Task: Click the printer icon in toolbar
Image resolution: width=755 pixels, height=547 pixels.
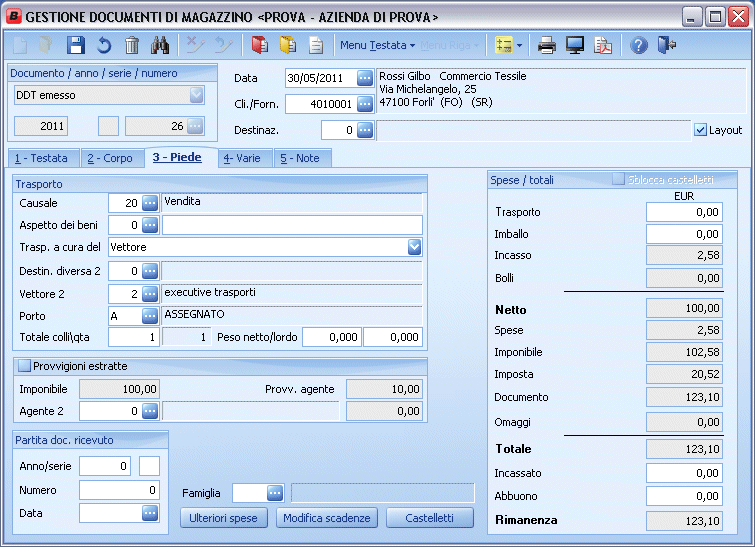Action: (547, 45)
